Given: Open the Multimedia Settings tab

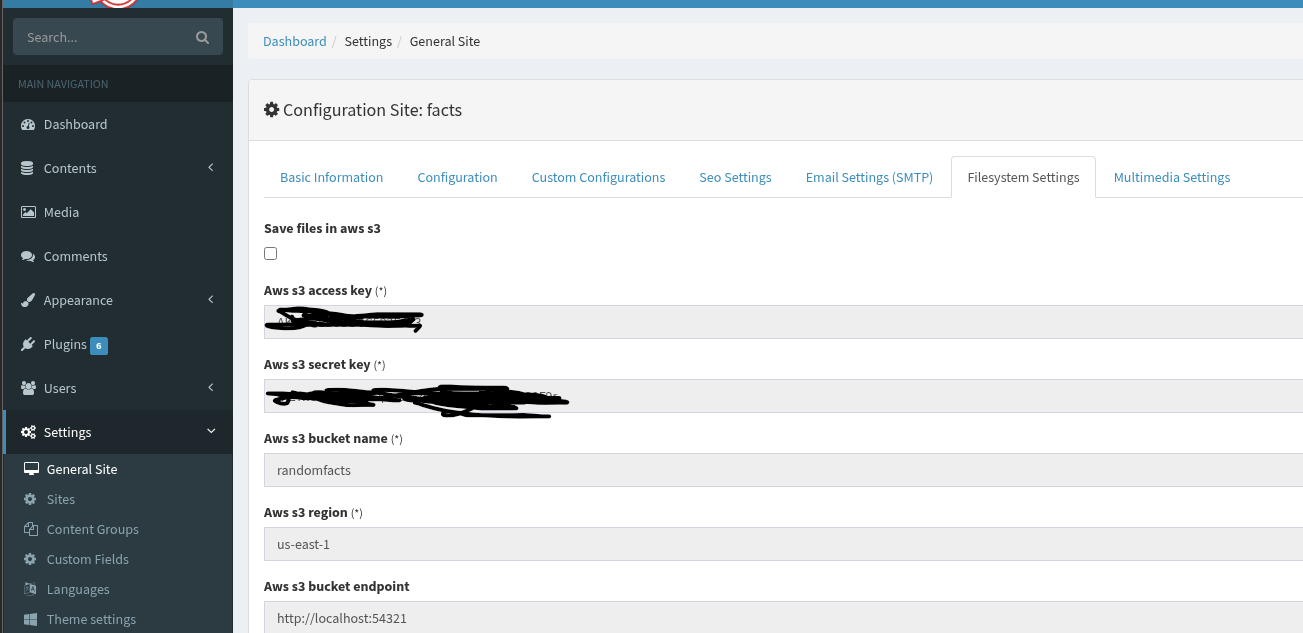Looking at the screenshot, I should click(1171, 178).
